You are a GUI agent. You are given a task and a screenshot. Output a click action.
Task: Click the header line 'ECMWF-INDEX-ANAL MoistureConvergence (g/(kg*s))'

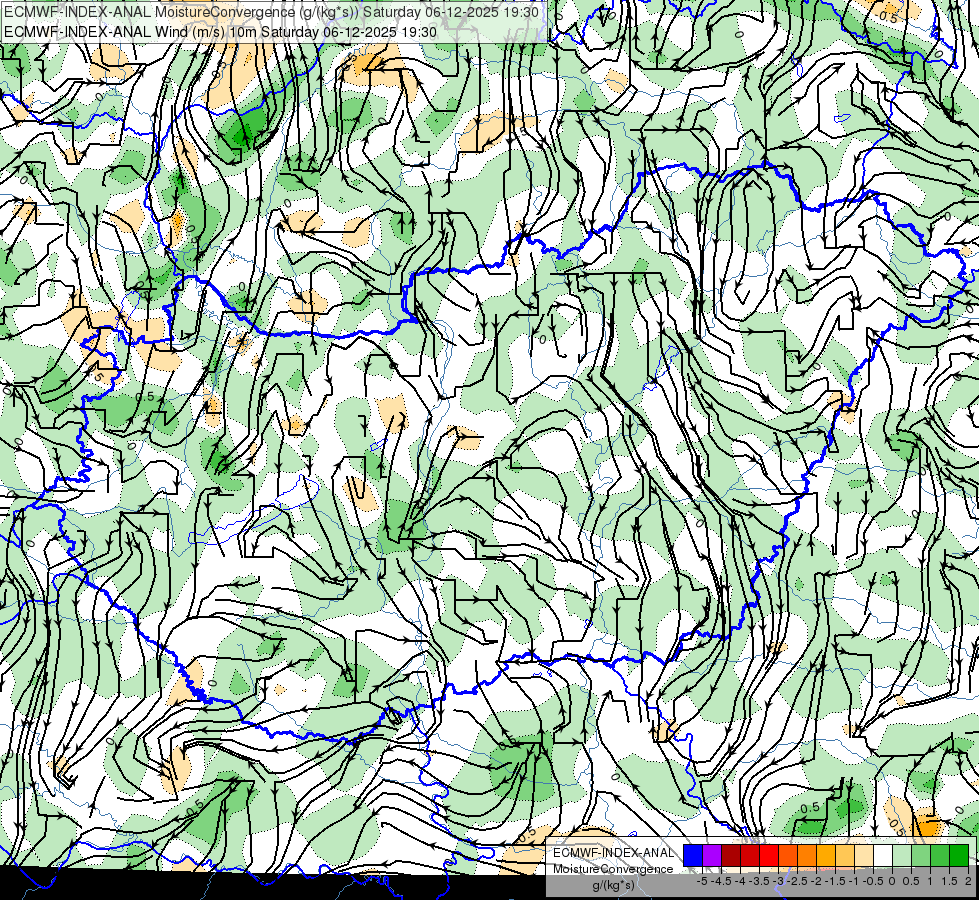(x=180, y=12)
